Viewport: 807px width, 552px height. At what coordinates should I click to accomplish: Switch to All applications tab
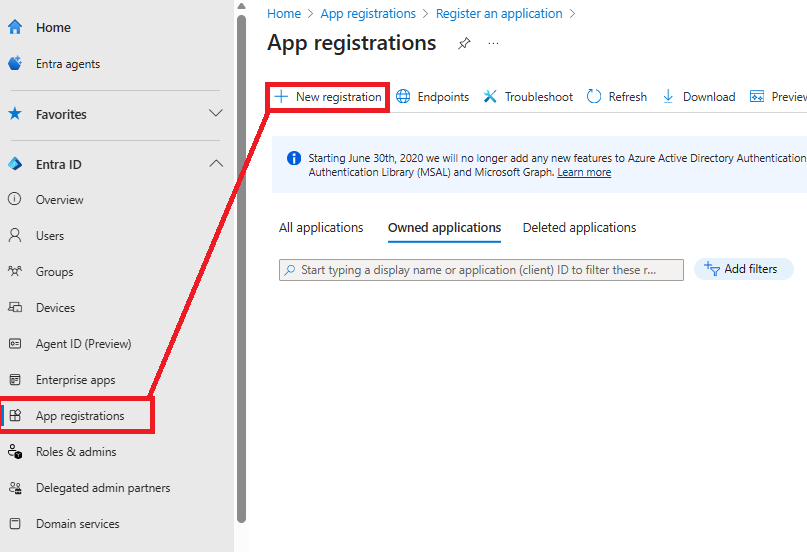point(321,228)
